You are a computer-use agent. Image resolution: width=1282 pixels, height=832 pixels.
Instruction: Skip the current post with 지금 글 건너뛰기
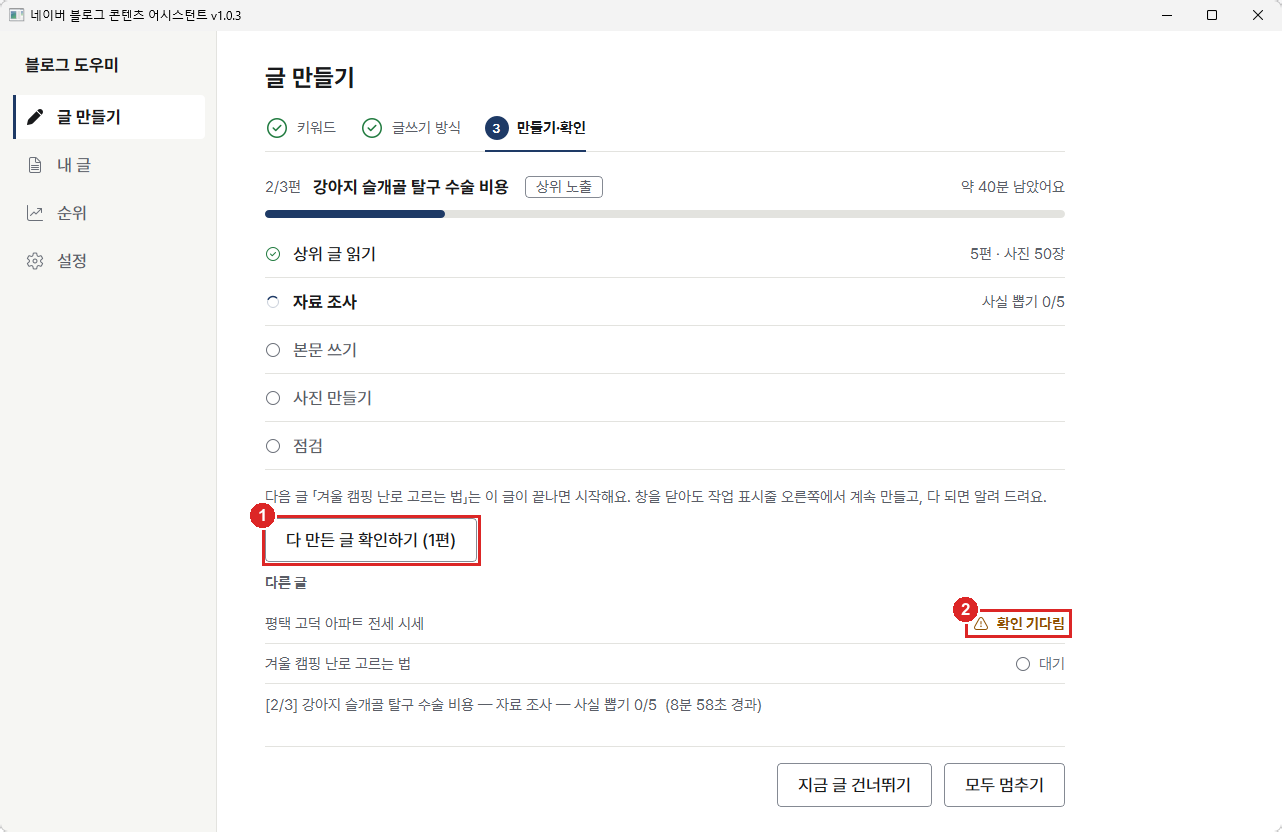(854, 785)
